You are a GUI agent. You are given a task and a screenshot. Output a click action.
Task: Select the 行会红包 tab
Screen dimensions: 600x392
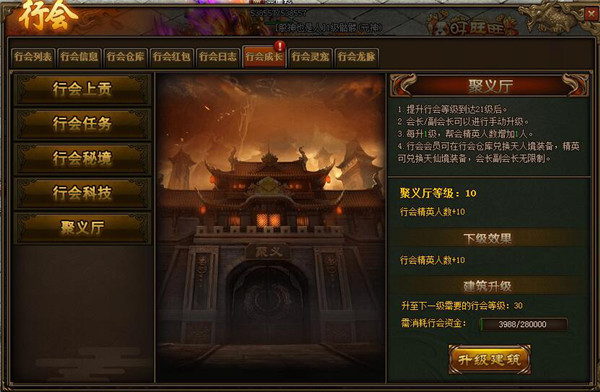click(172, 57)
